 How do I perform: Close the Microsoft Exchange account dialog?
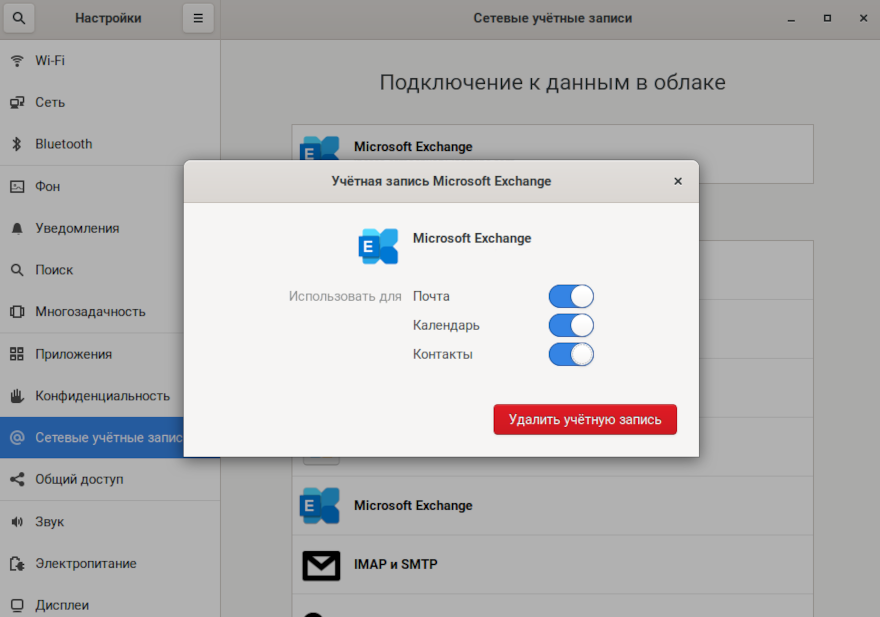[x=678, y=181]
